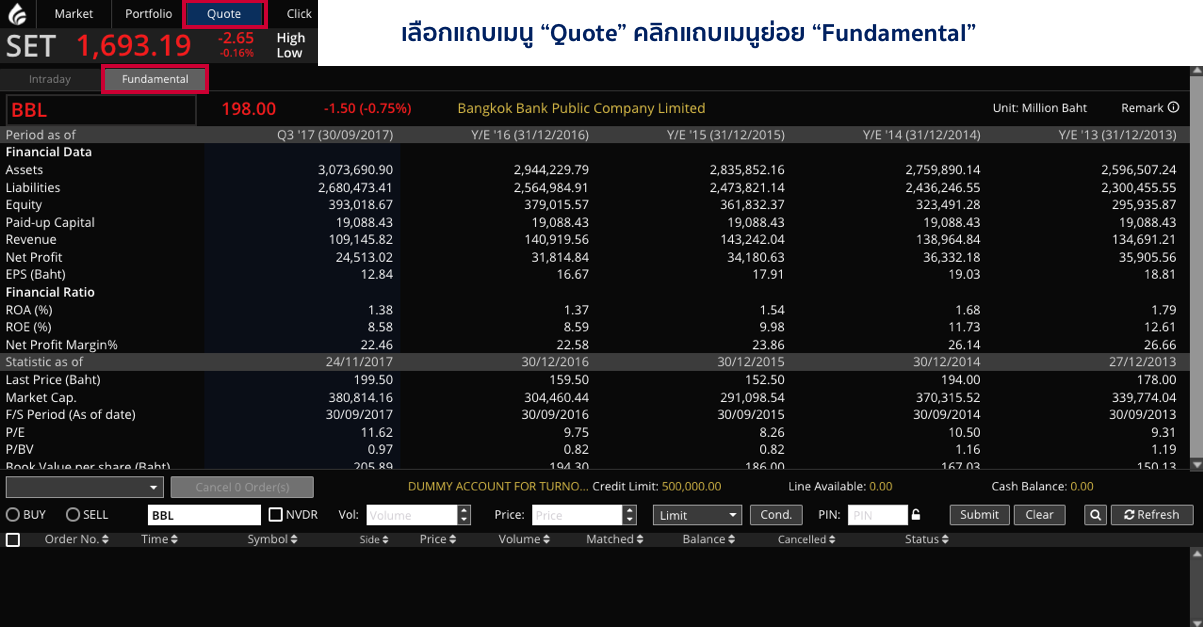
Task: Click the Cancel 0 Order(s) button
Action: point(242,487)
